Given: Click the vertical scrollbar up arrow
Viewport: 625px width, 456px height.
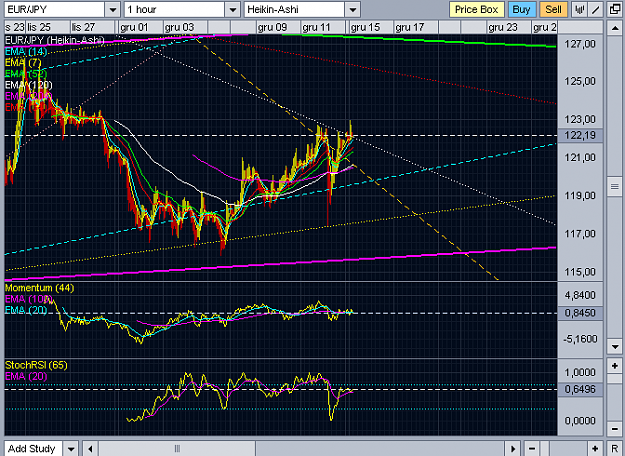Looking at the screenshot, I should 615,28.
